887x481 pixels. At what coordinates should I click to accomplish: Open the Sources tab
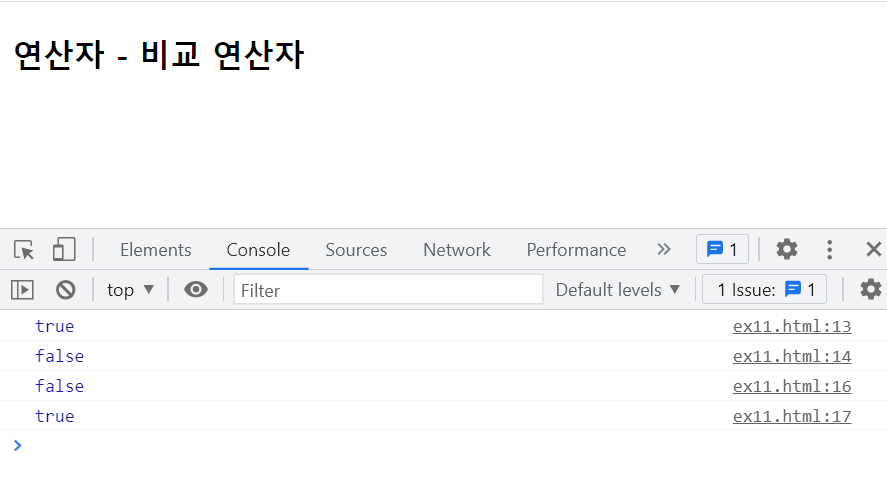(356, 250)
